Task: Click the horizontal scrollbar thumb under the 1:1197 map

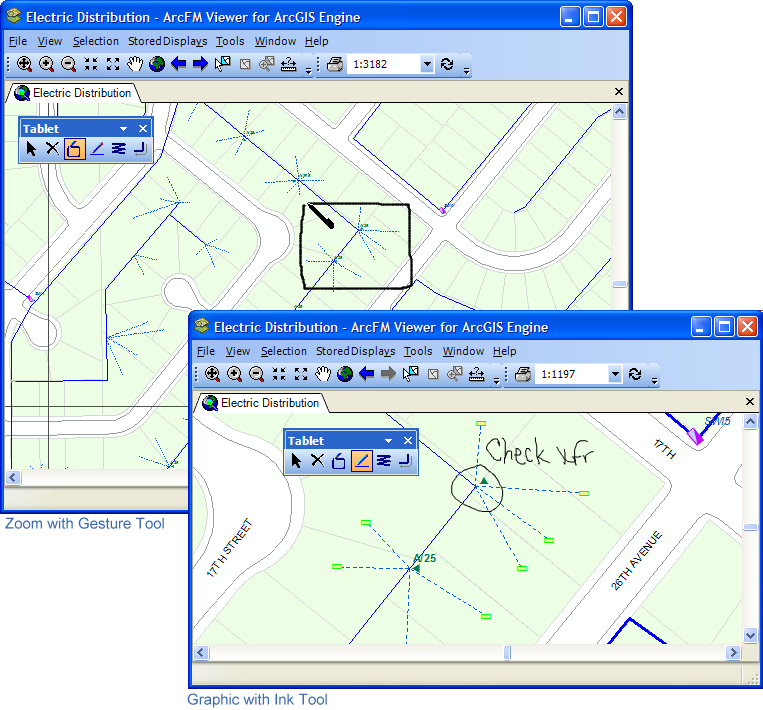Action: (507, 653)
